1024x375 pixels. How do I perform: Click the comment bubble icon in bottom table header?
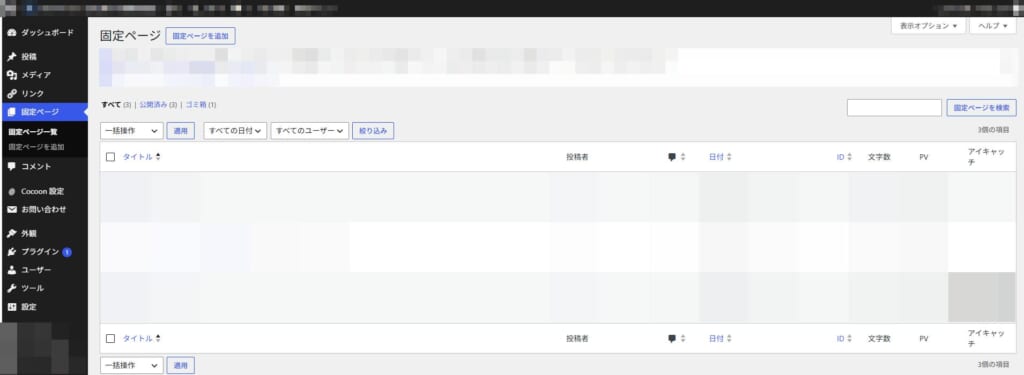click(672, 338)
